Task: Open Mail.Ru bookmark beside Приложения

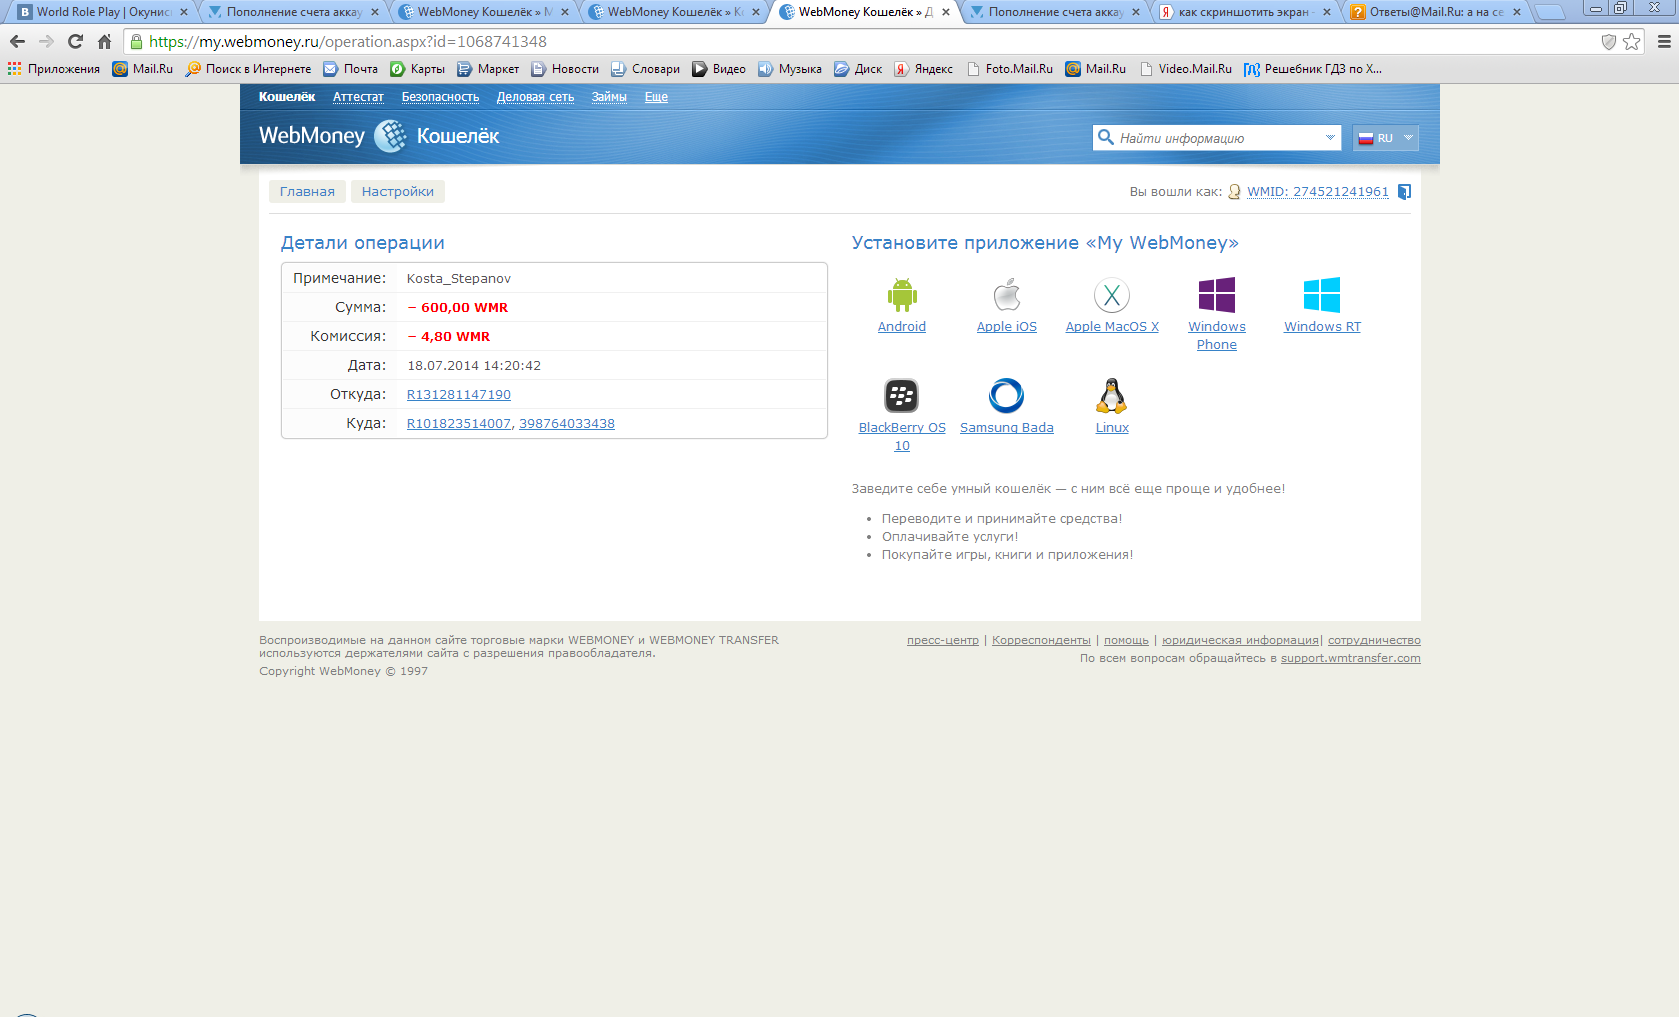Action: pyautogui.click(x=143, y=69)
